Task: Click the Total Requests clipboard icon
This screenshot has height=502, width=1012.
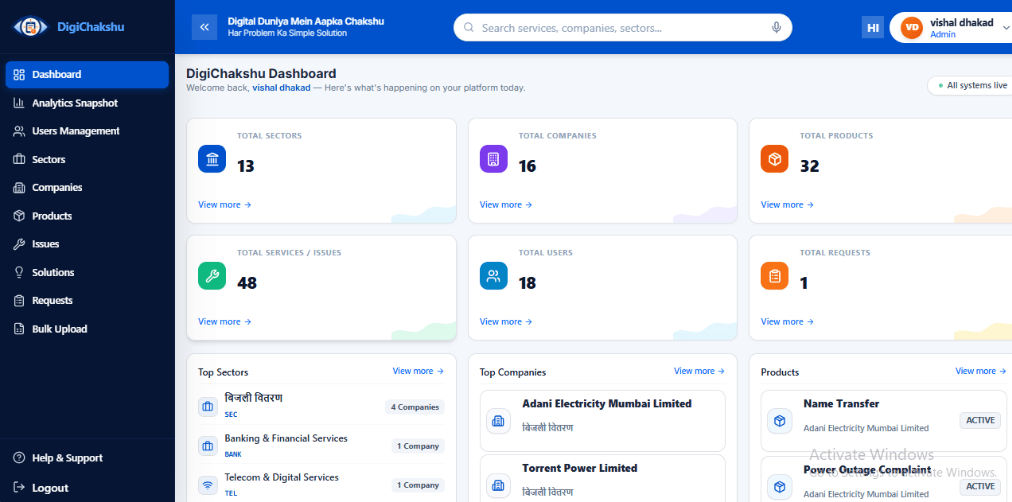Action: (774, 276)
